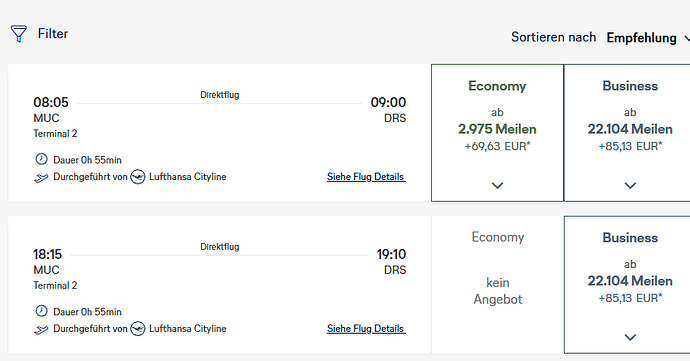Click Lufthansa logo on the 08:05 flight

[x=138, y=177]
